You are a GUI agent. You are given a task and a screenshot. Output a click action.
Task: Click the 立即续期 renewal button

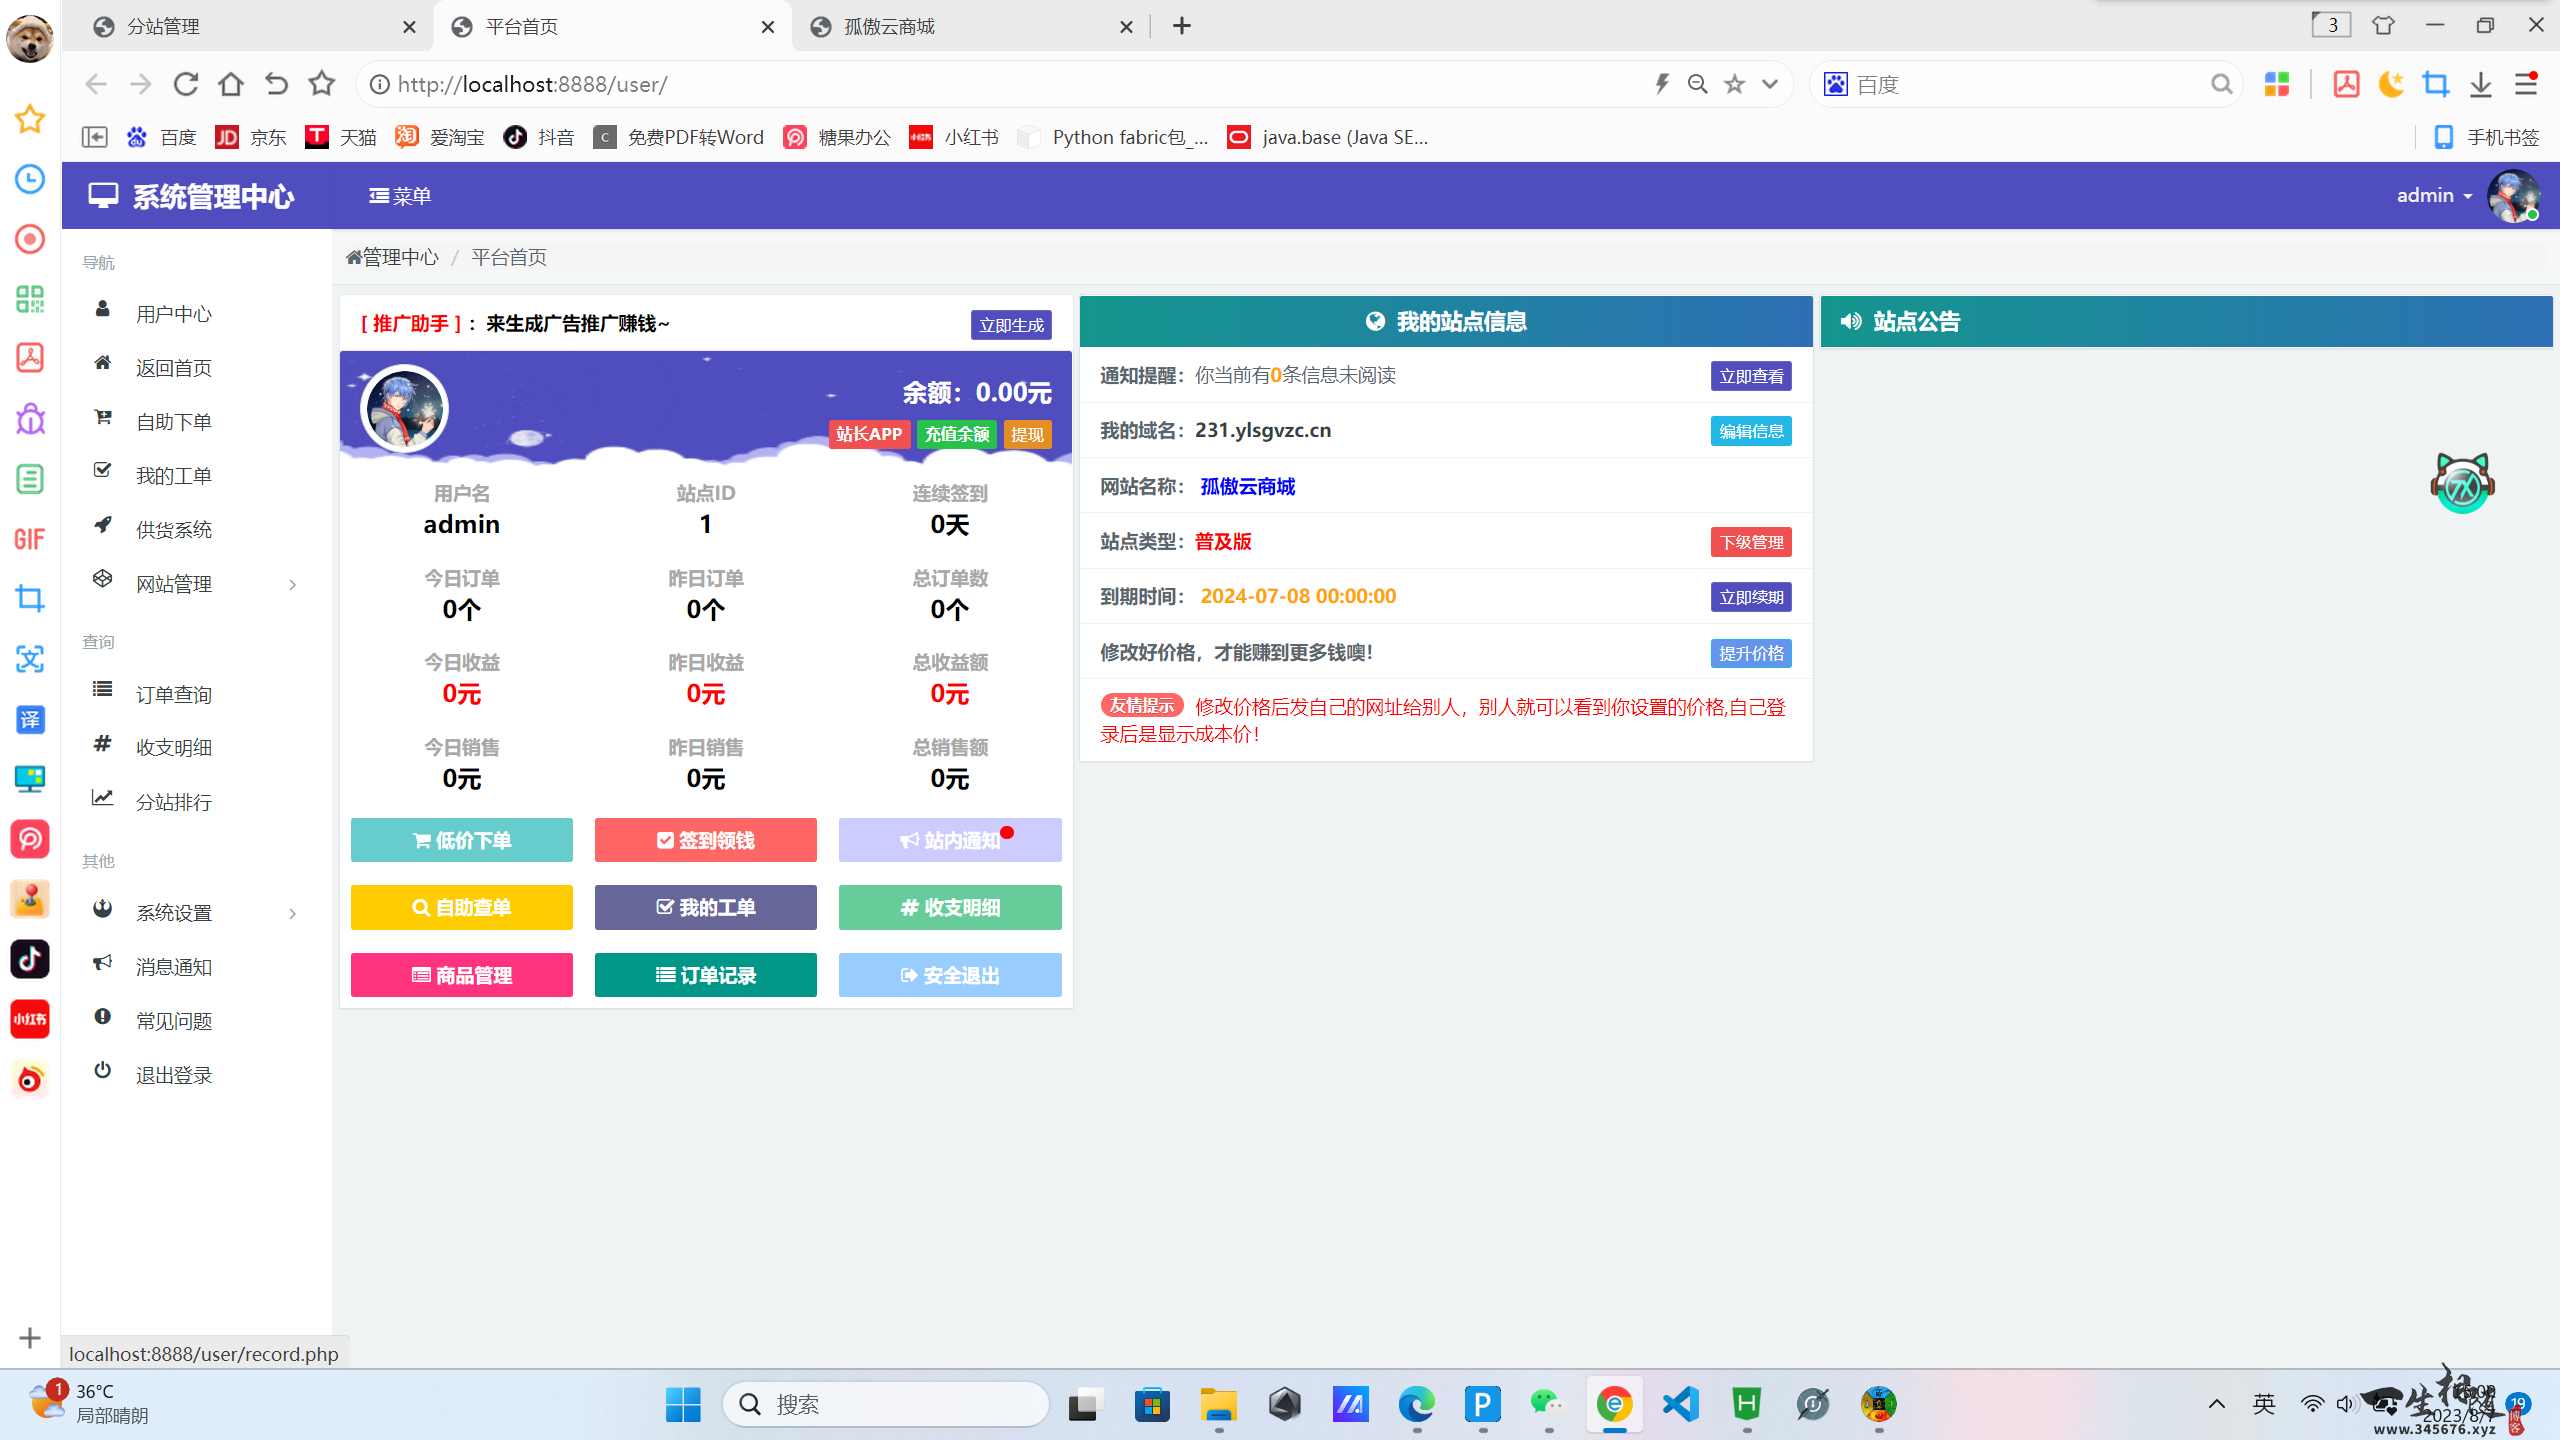click(1750, 596)
